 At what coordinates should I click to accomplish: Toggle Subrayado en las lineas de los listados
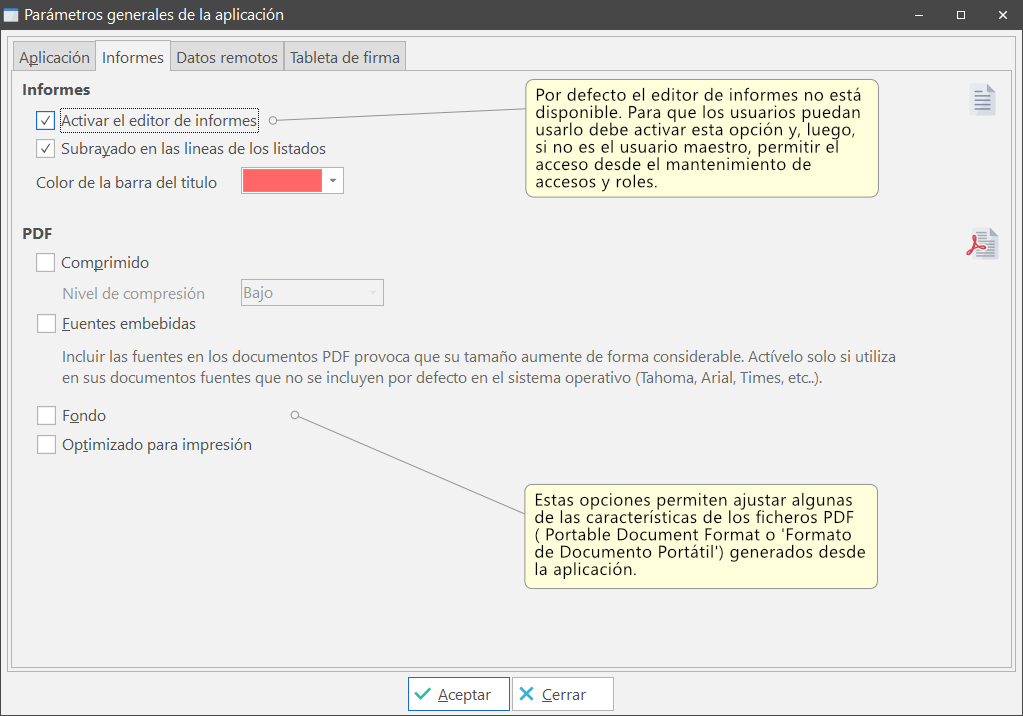46,149
